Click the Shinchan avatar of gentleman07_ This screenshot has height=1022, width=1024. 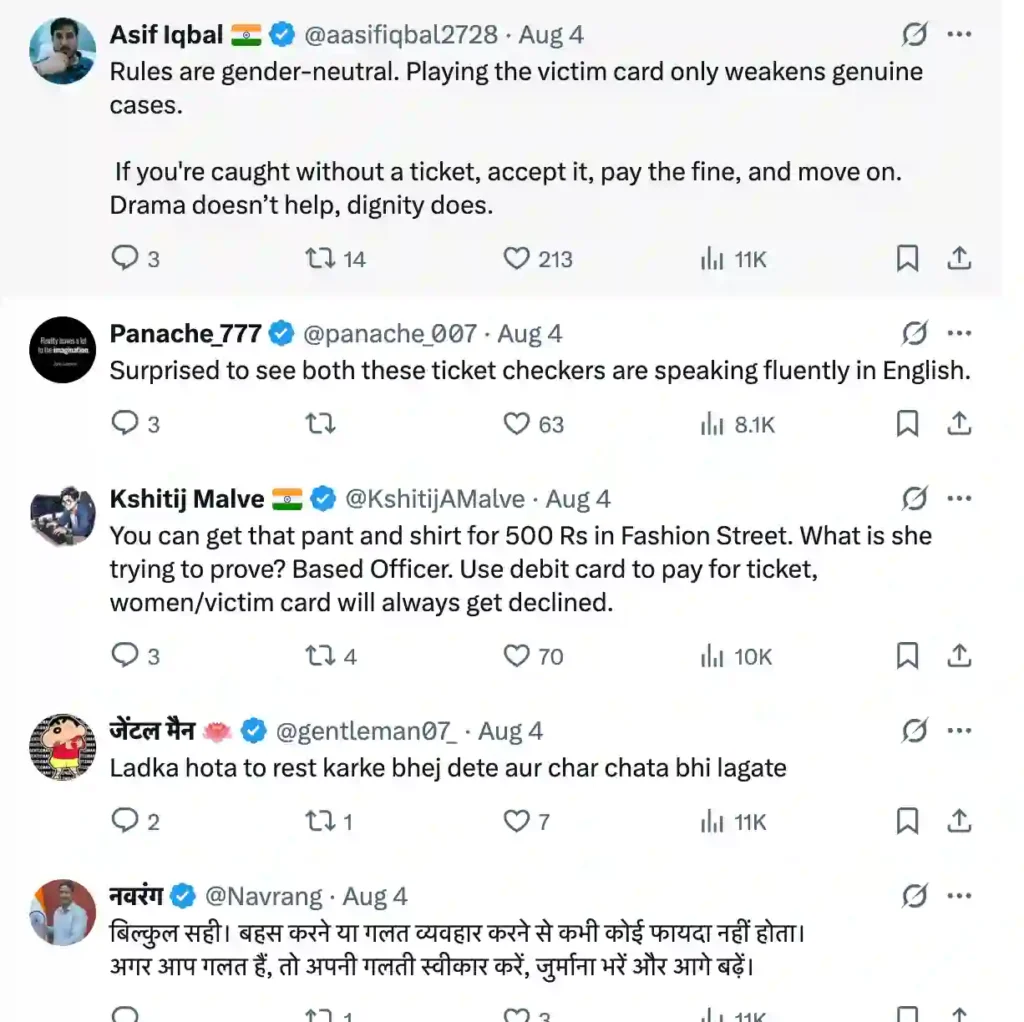[x=63, y=748]
